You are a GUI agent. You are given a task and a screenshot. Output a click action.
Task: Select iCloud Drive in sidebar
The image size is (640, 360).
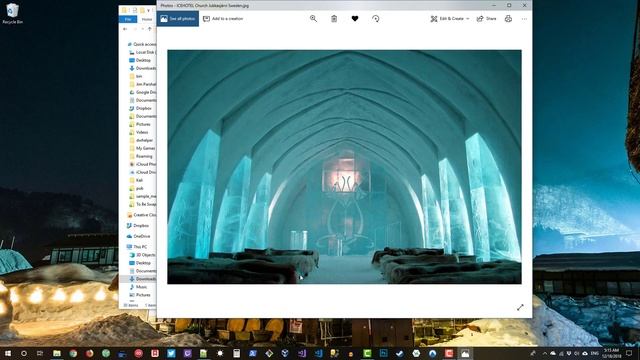coord(142,172)
